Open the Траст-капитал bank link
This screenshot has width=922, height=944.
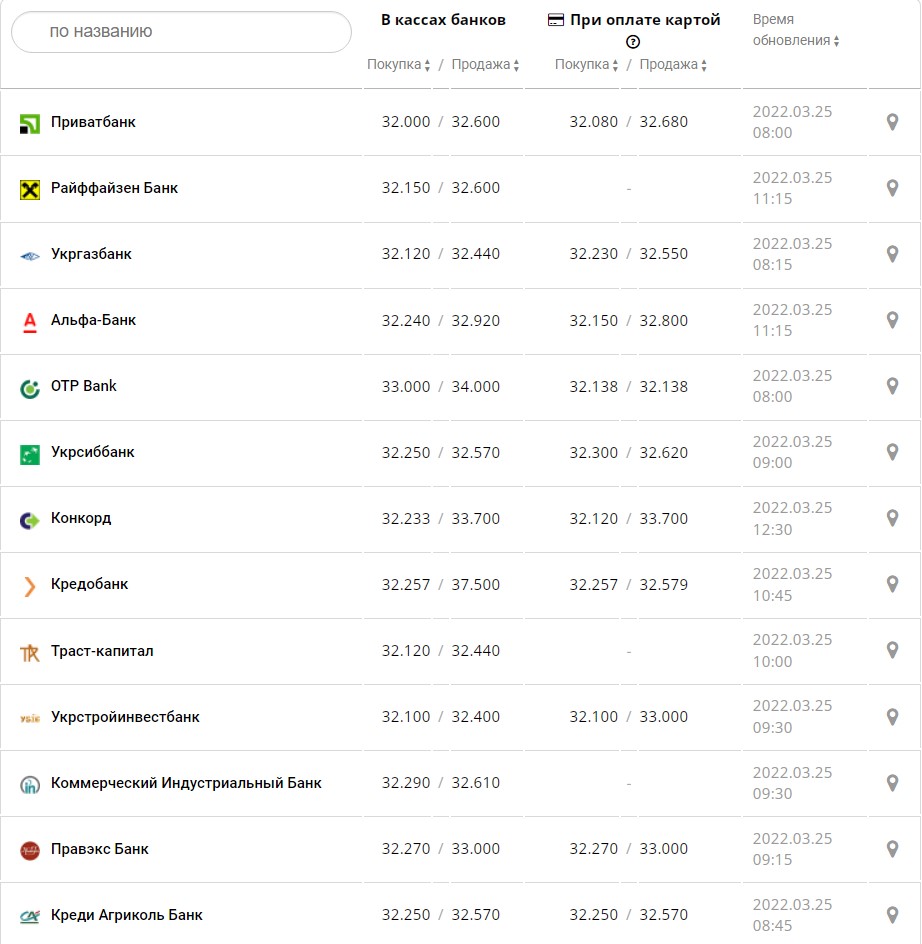click(102, 651)
